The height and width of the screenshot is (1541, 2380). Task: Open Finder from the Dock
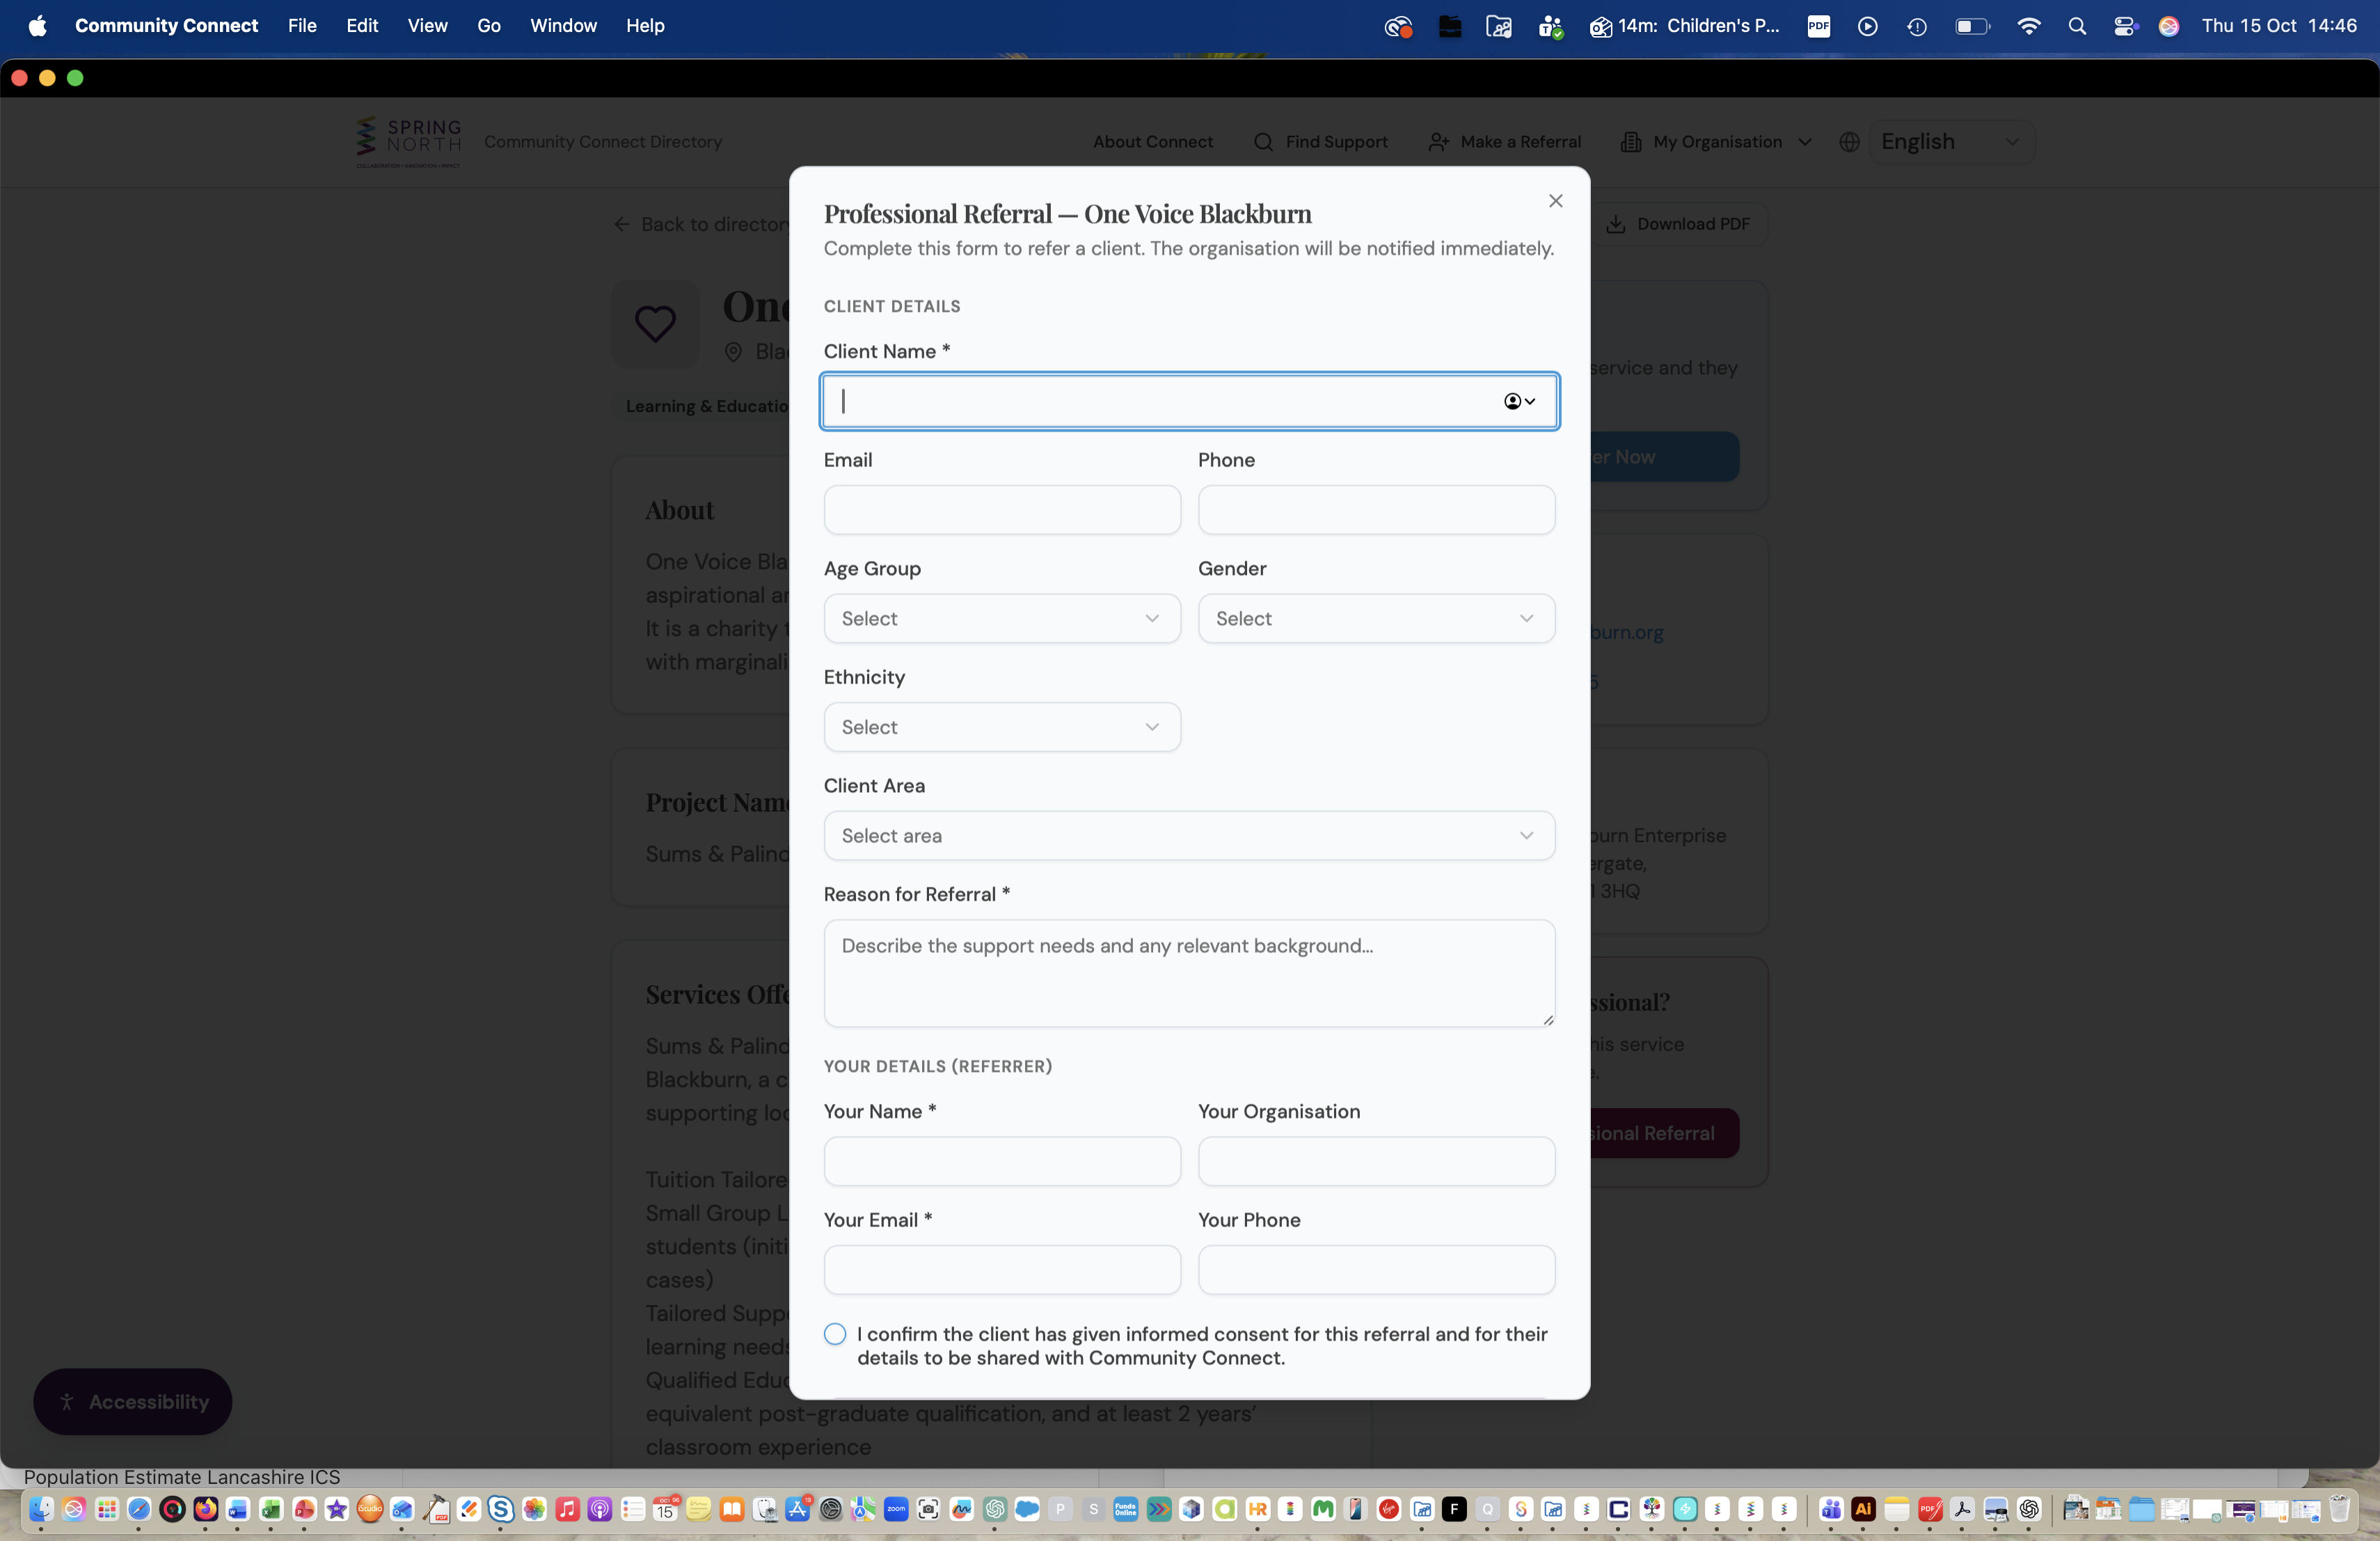41,1509
